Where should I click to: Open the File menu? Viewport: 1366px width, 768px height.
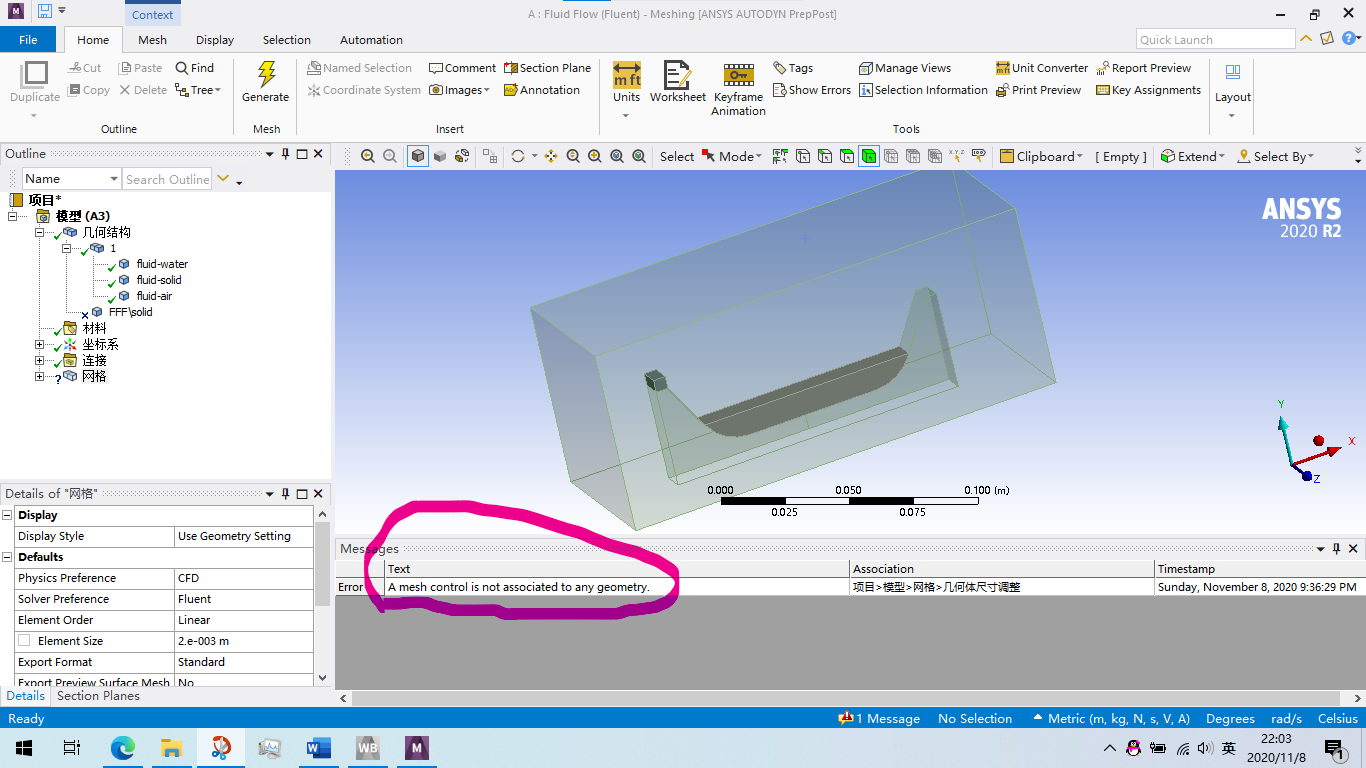point(28,40)
